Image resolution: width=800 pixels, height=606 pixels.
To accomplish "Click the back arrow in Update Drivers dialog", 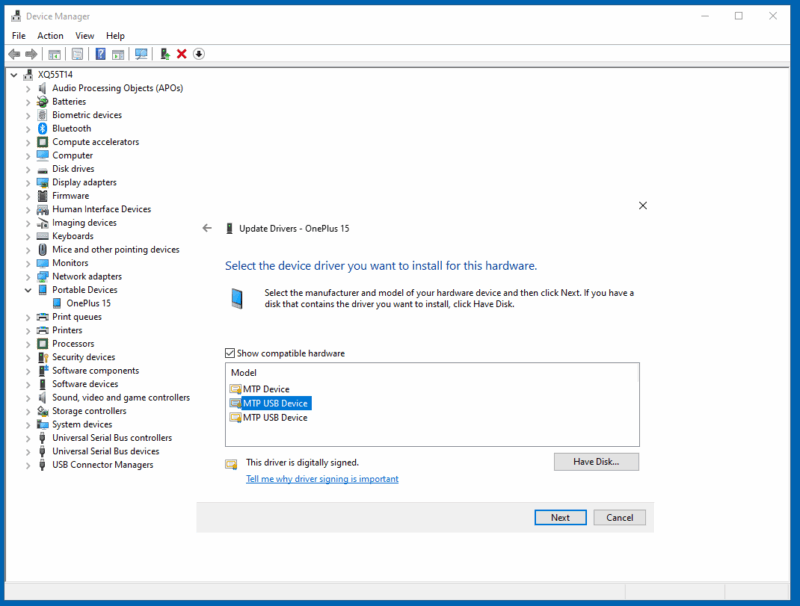I will pyautogui.click(x=207, y=228).
